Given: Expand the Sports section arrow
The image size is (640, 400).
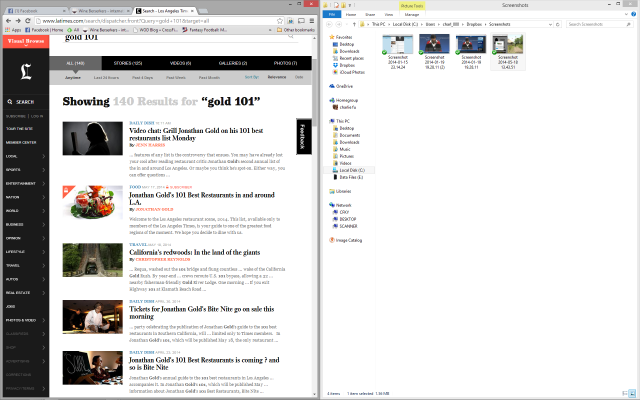Looking at the screenshot, I should point(44,170).
